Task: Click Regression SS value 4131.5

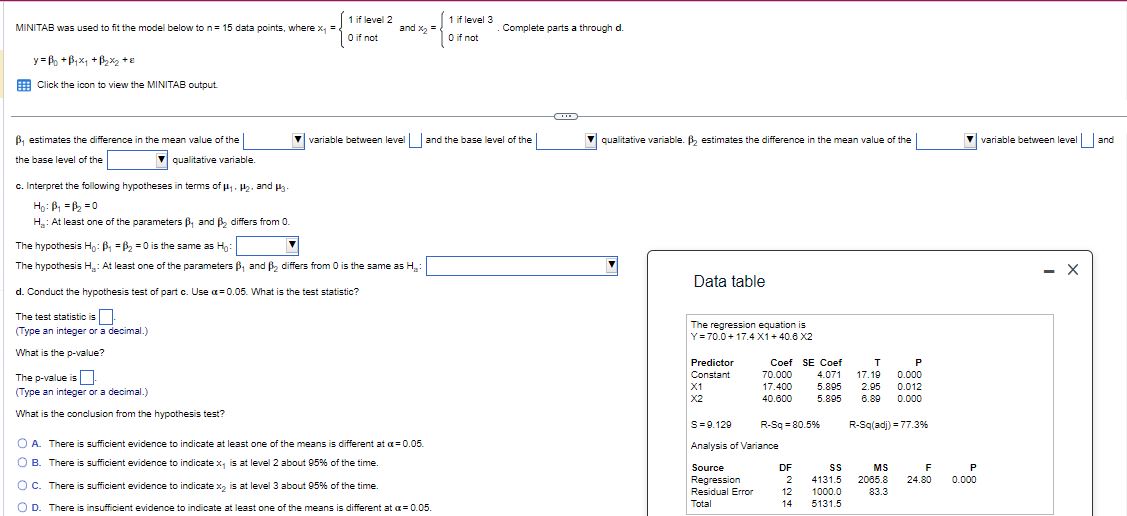Action: tap(827, 479)
